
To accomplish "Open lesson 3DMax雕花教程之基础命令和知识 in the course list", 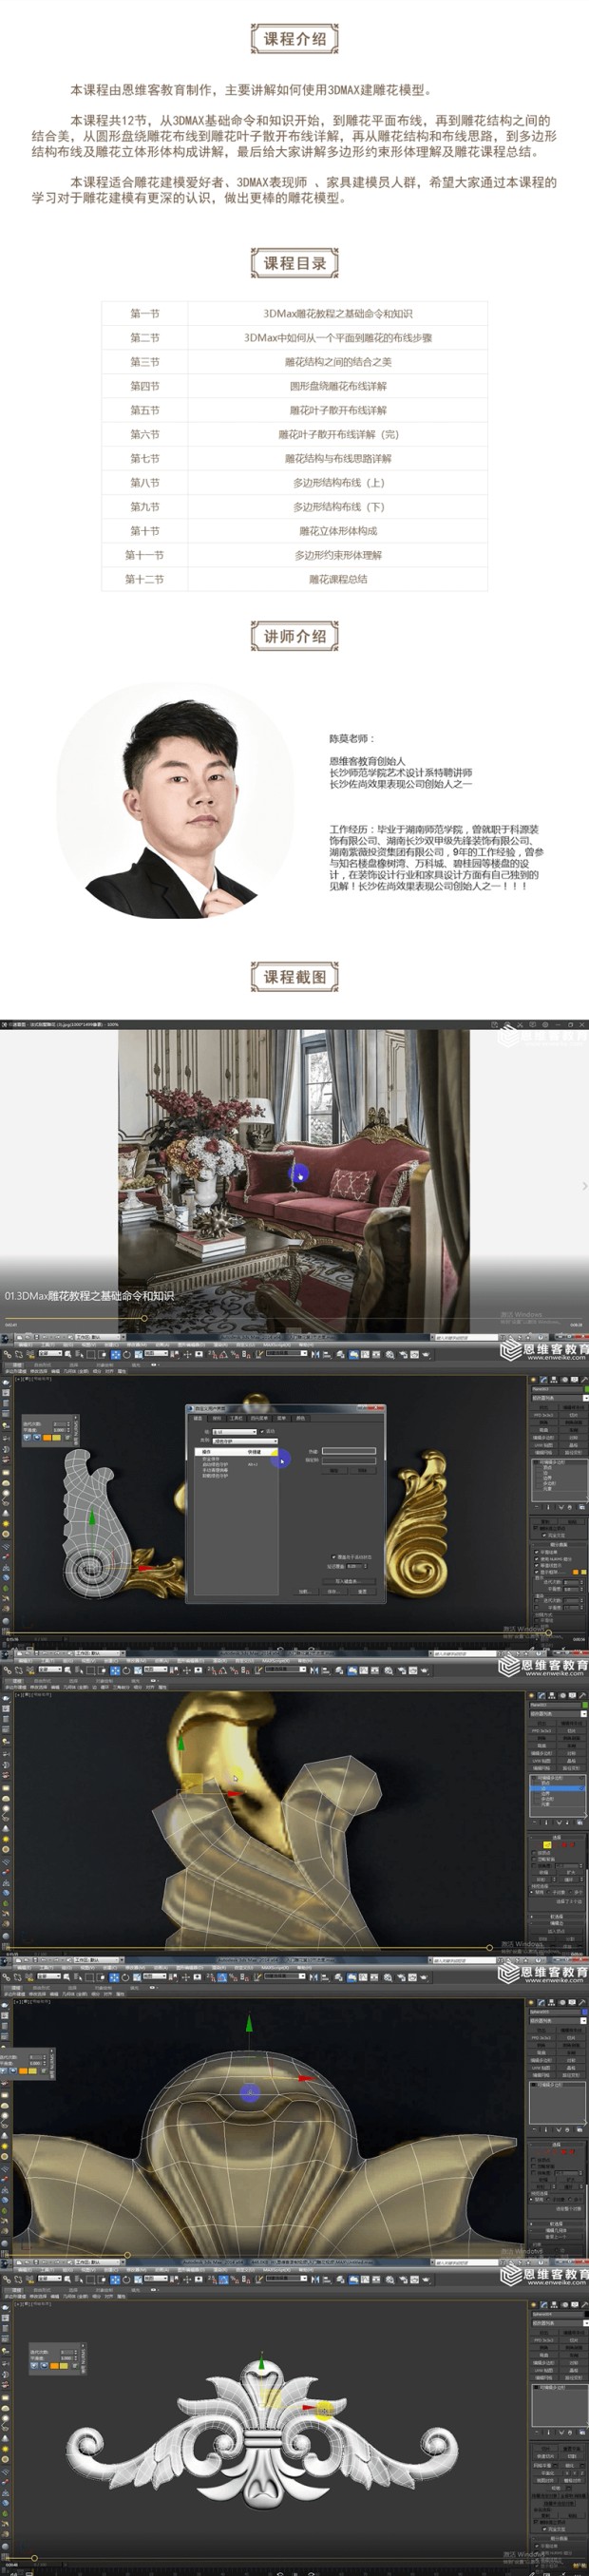I will tap(337, 313).
